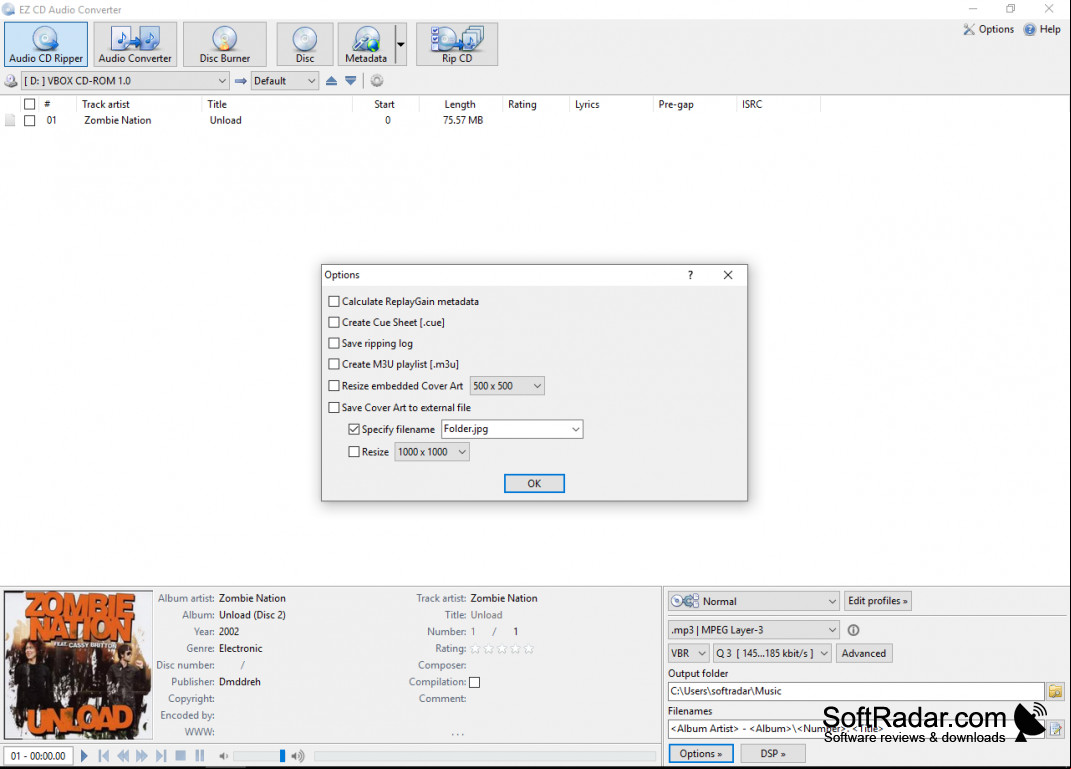Skip to previous track
The image size is (1071, 769).
tap(103, 755)
